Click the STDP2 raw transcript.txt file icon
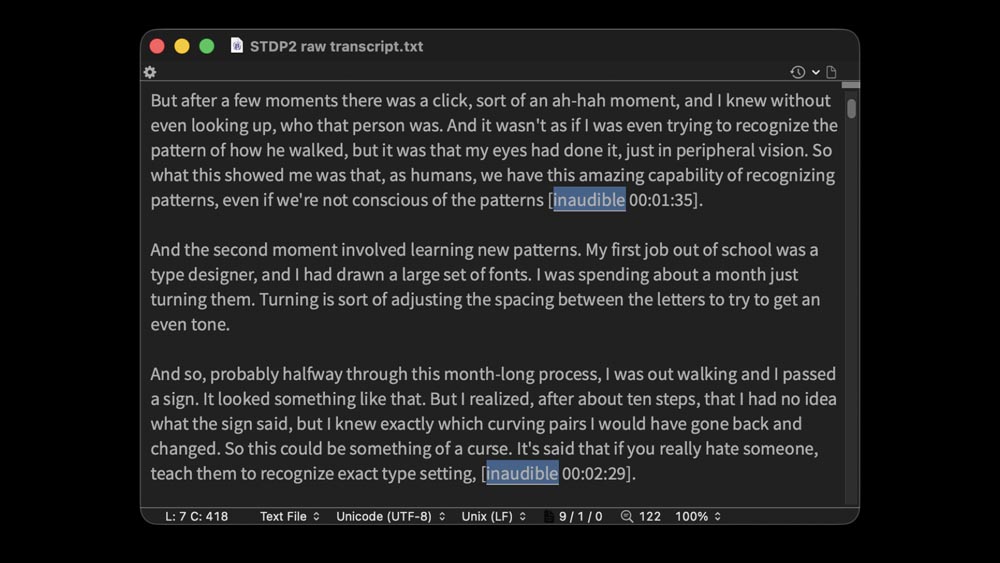Viewport: 1000px width, 563px height. pos(237,46)
